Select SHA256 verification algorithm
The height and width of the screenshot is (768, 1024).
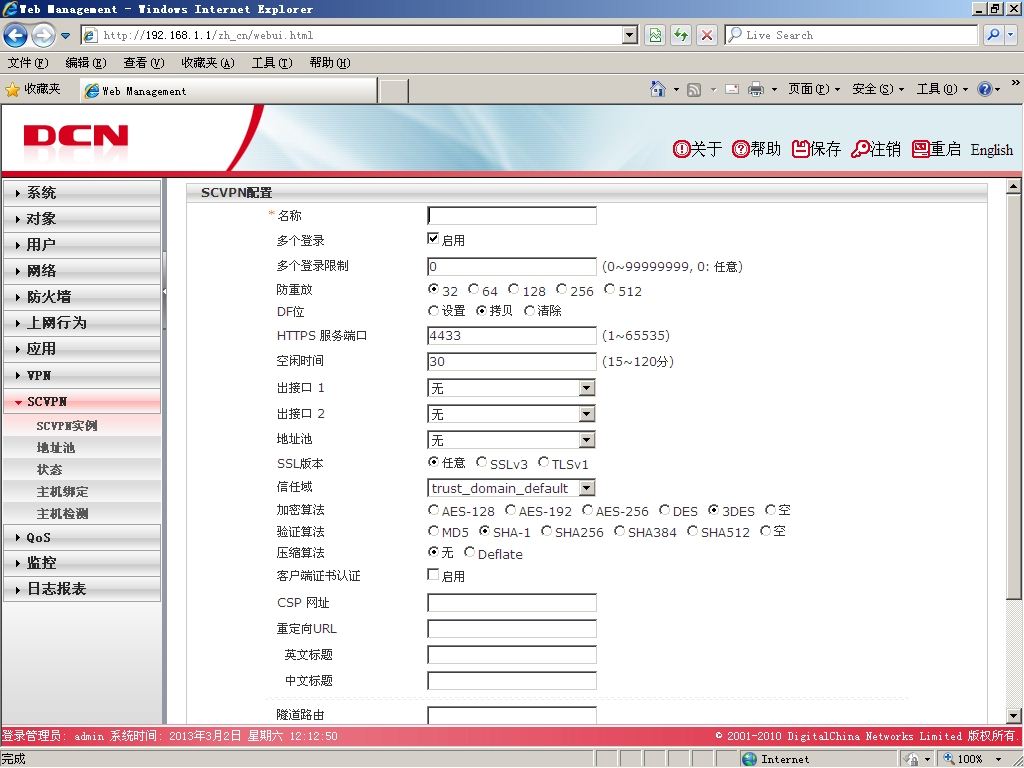pos(546,531)
